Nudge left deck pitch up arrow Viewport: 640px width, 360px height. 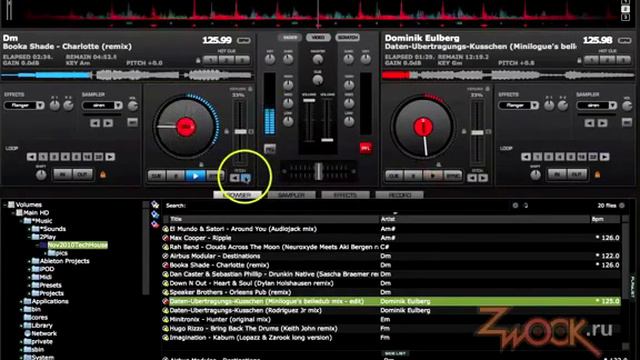(246, 178)
